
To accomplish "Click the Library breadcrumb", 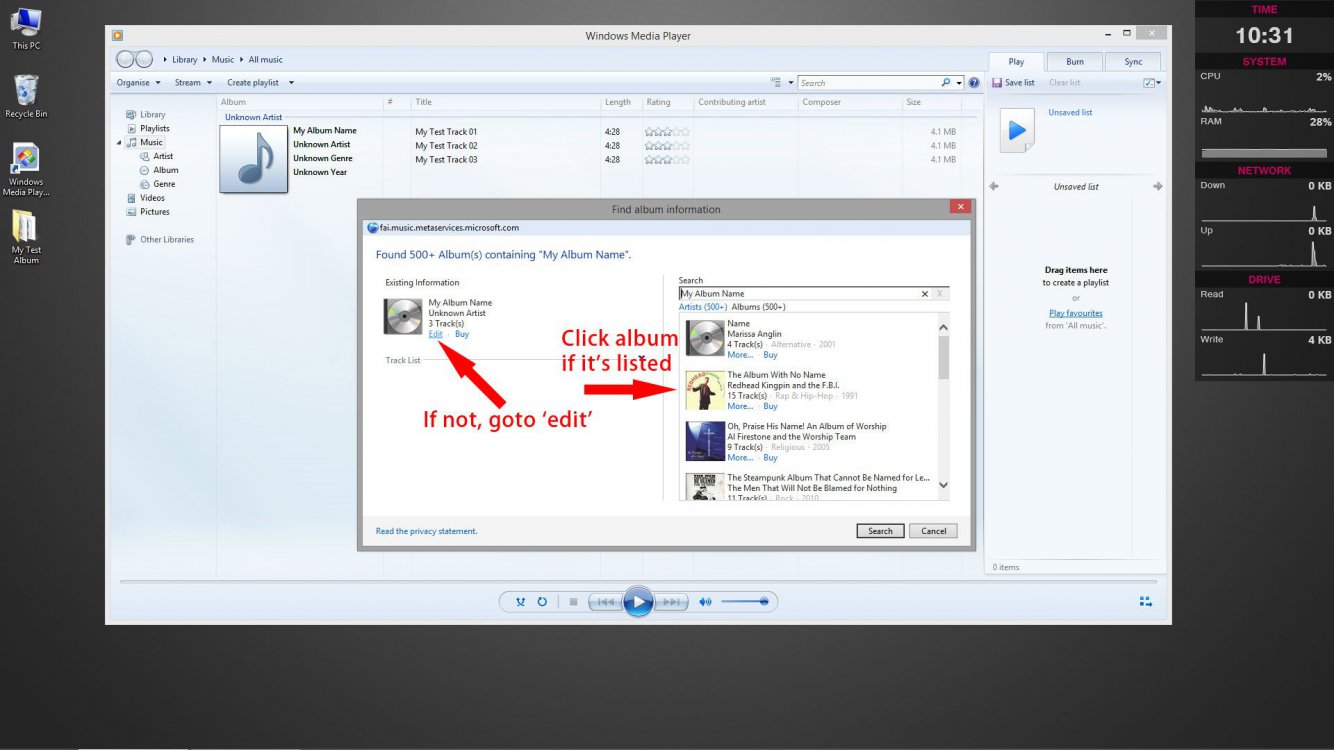I will pos(185,60).
